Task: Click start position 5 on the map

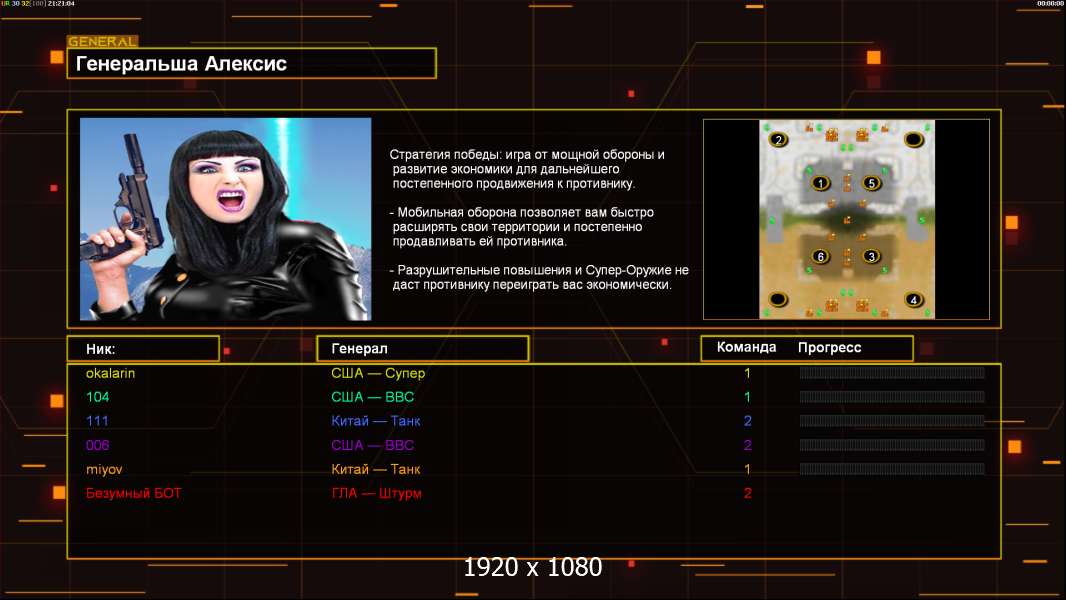Action: 871,183
